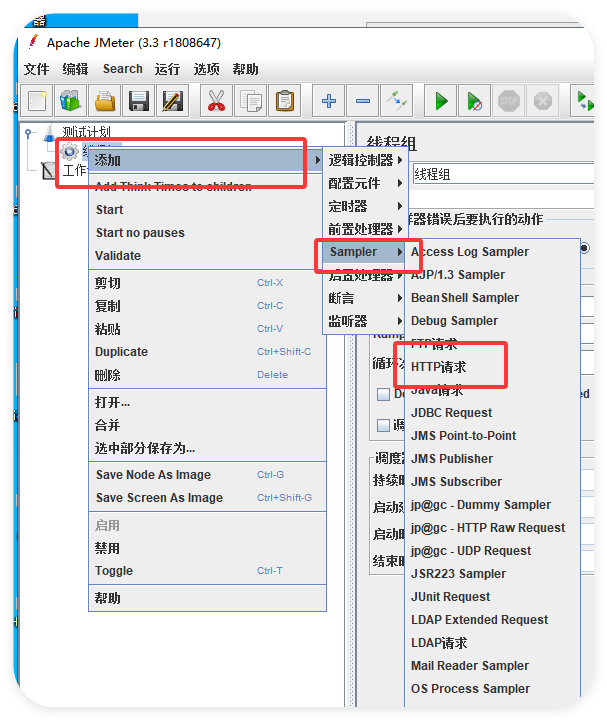Click 帮助 at the context menu bottom
The height and width of the screenshot is (720, 607).
point(207,598)
